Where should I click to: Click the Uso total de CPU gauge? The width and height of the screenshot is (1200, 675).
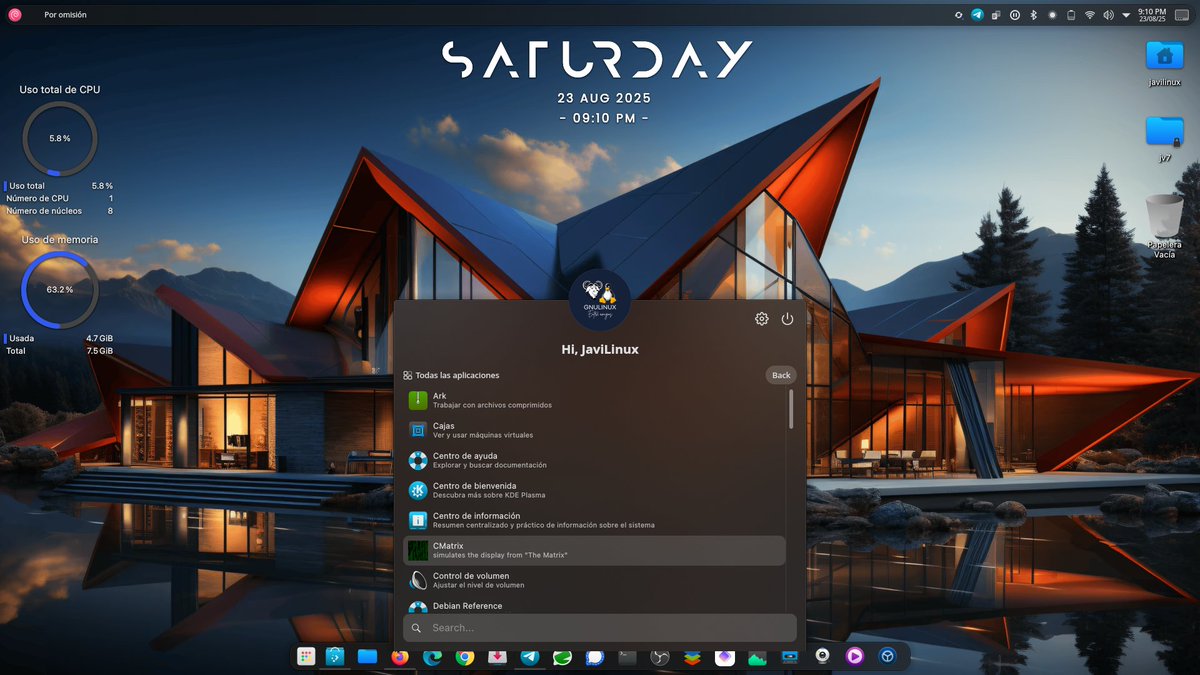click(60, 138)
